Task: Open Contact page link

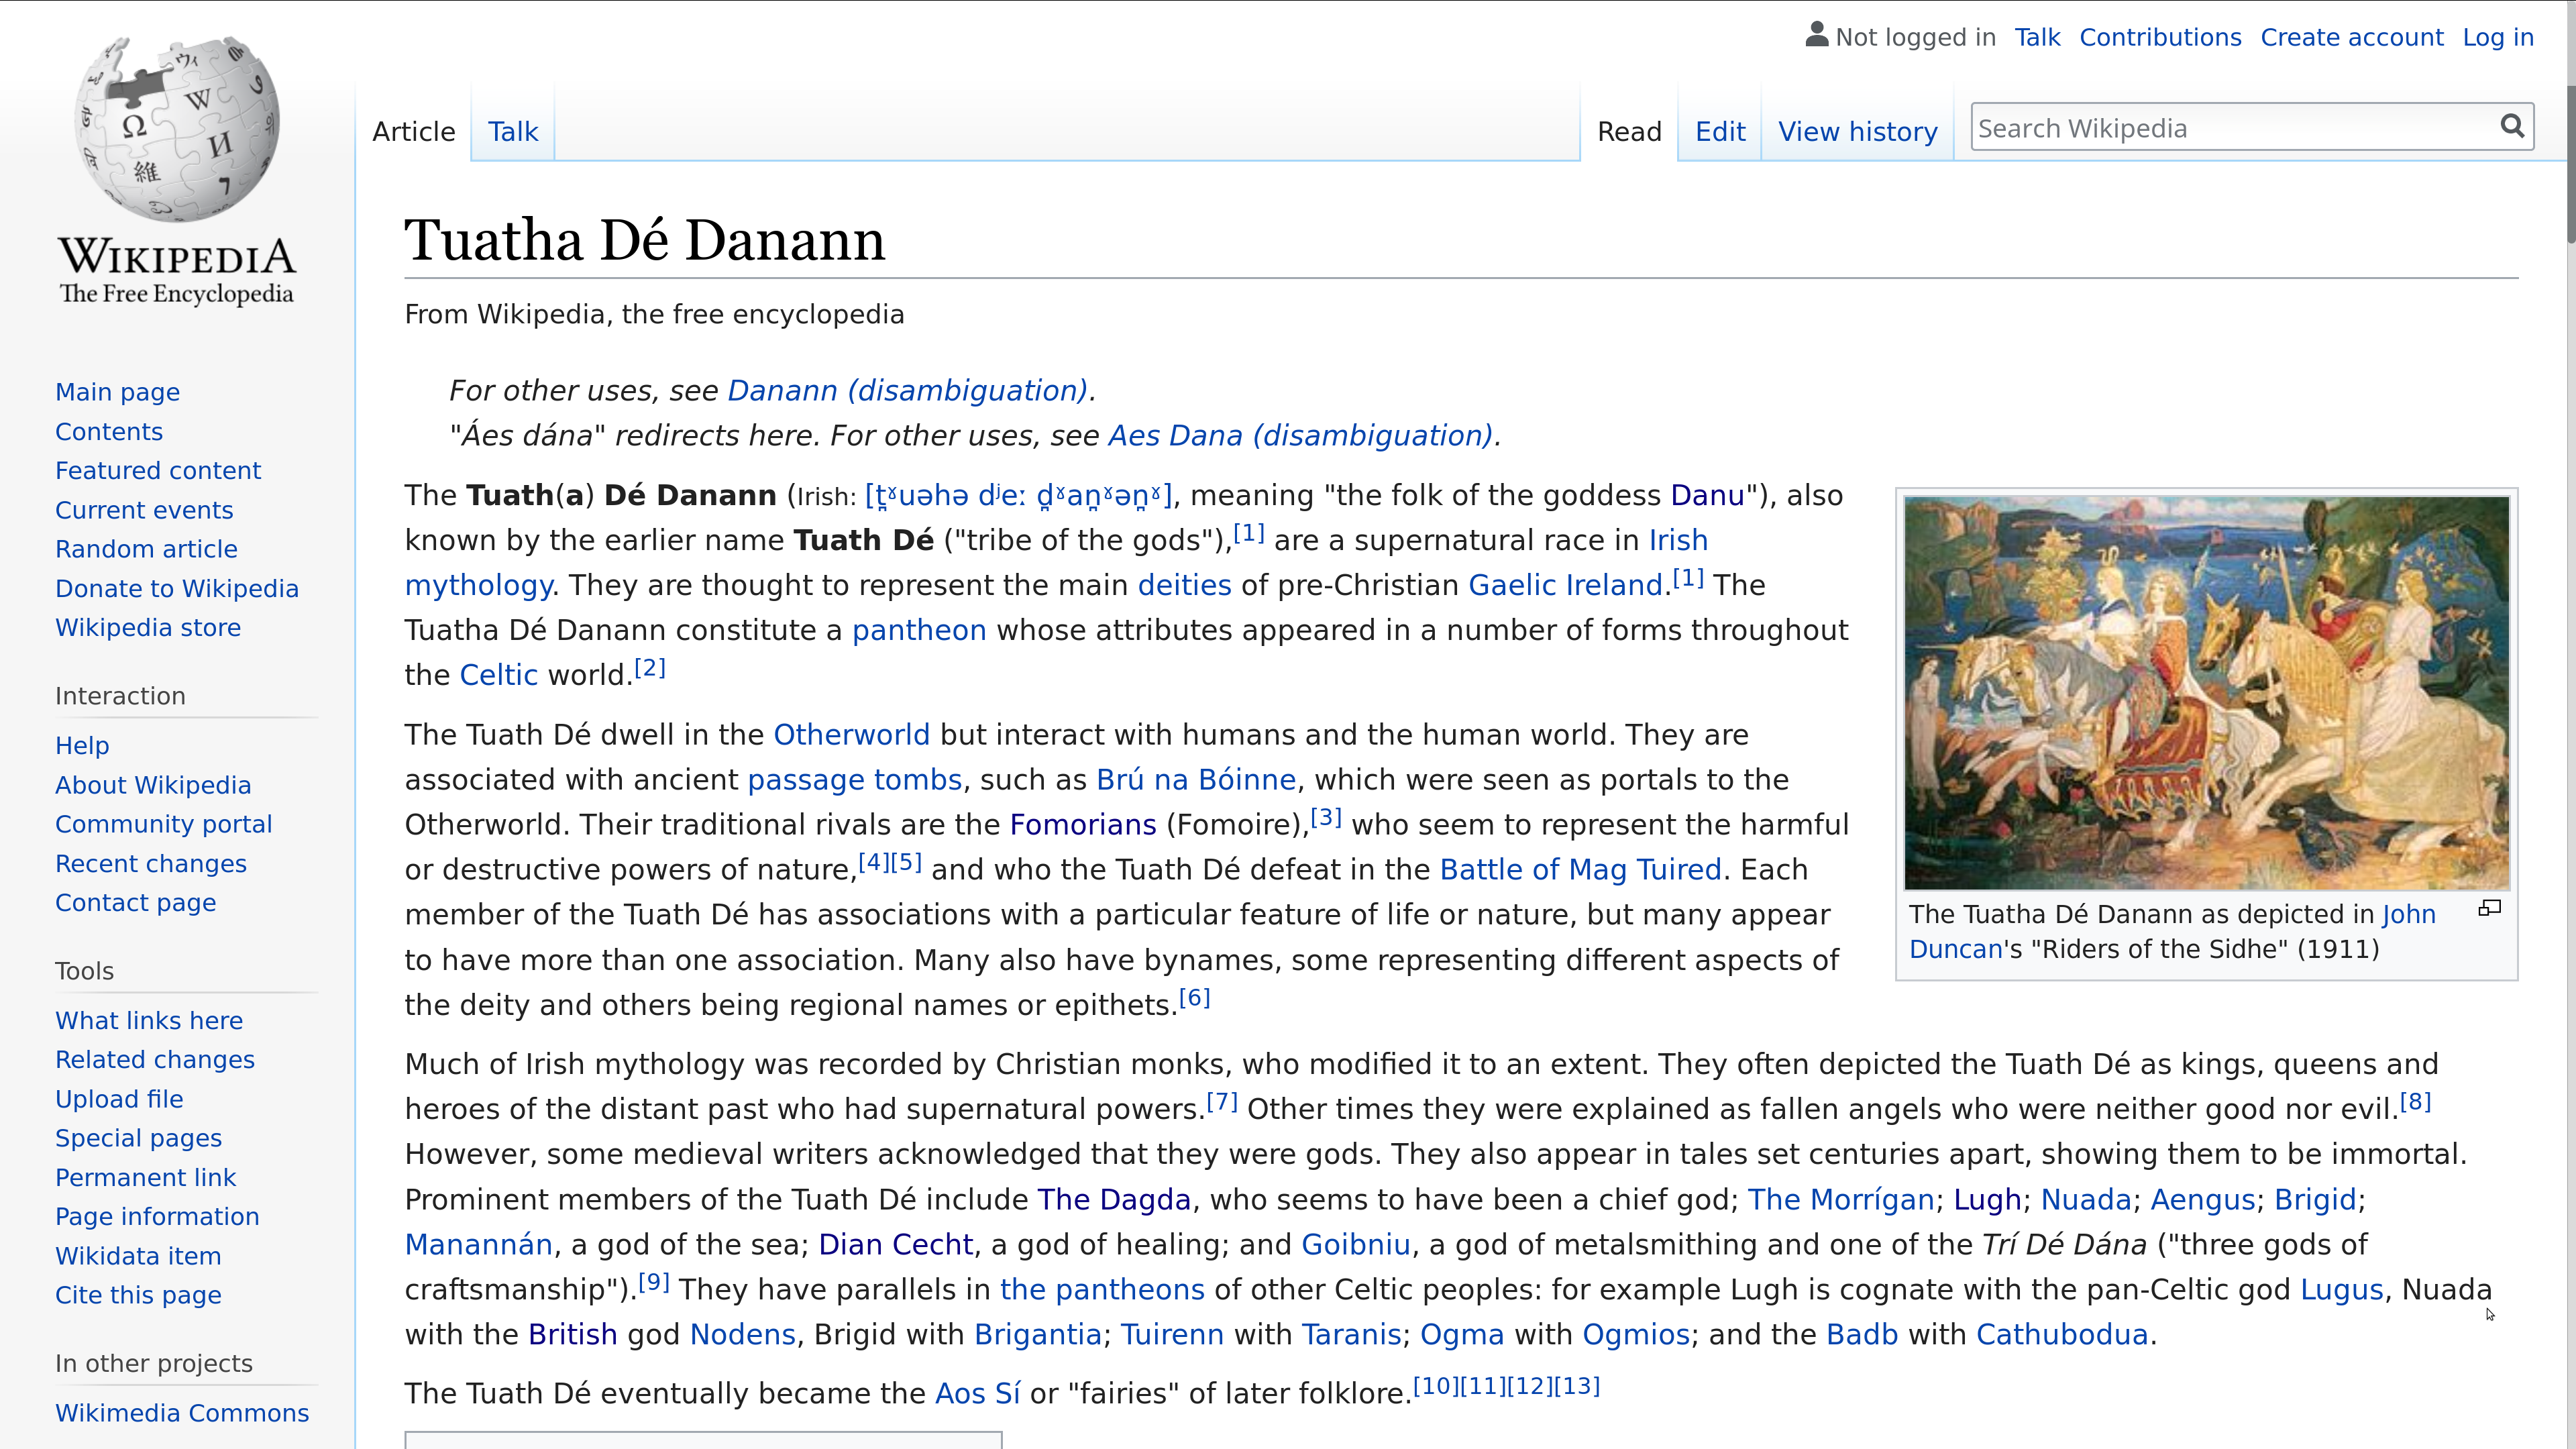Action: 135,903
